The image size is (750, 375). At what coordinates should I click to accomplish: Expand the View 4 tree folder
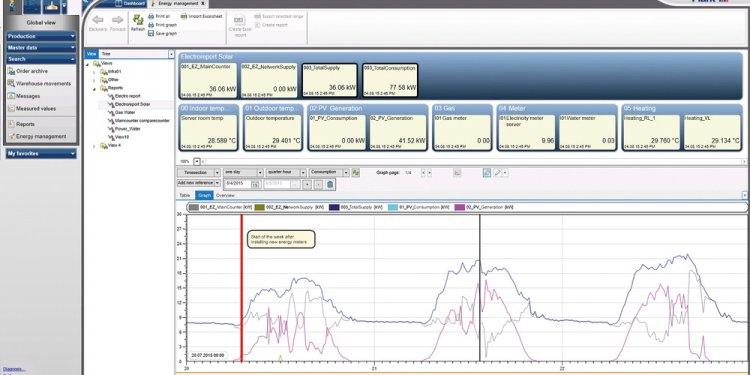94,145
